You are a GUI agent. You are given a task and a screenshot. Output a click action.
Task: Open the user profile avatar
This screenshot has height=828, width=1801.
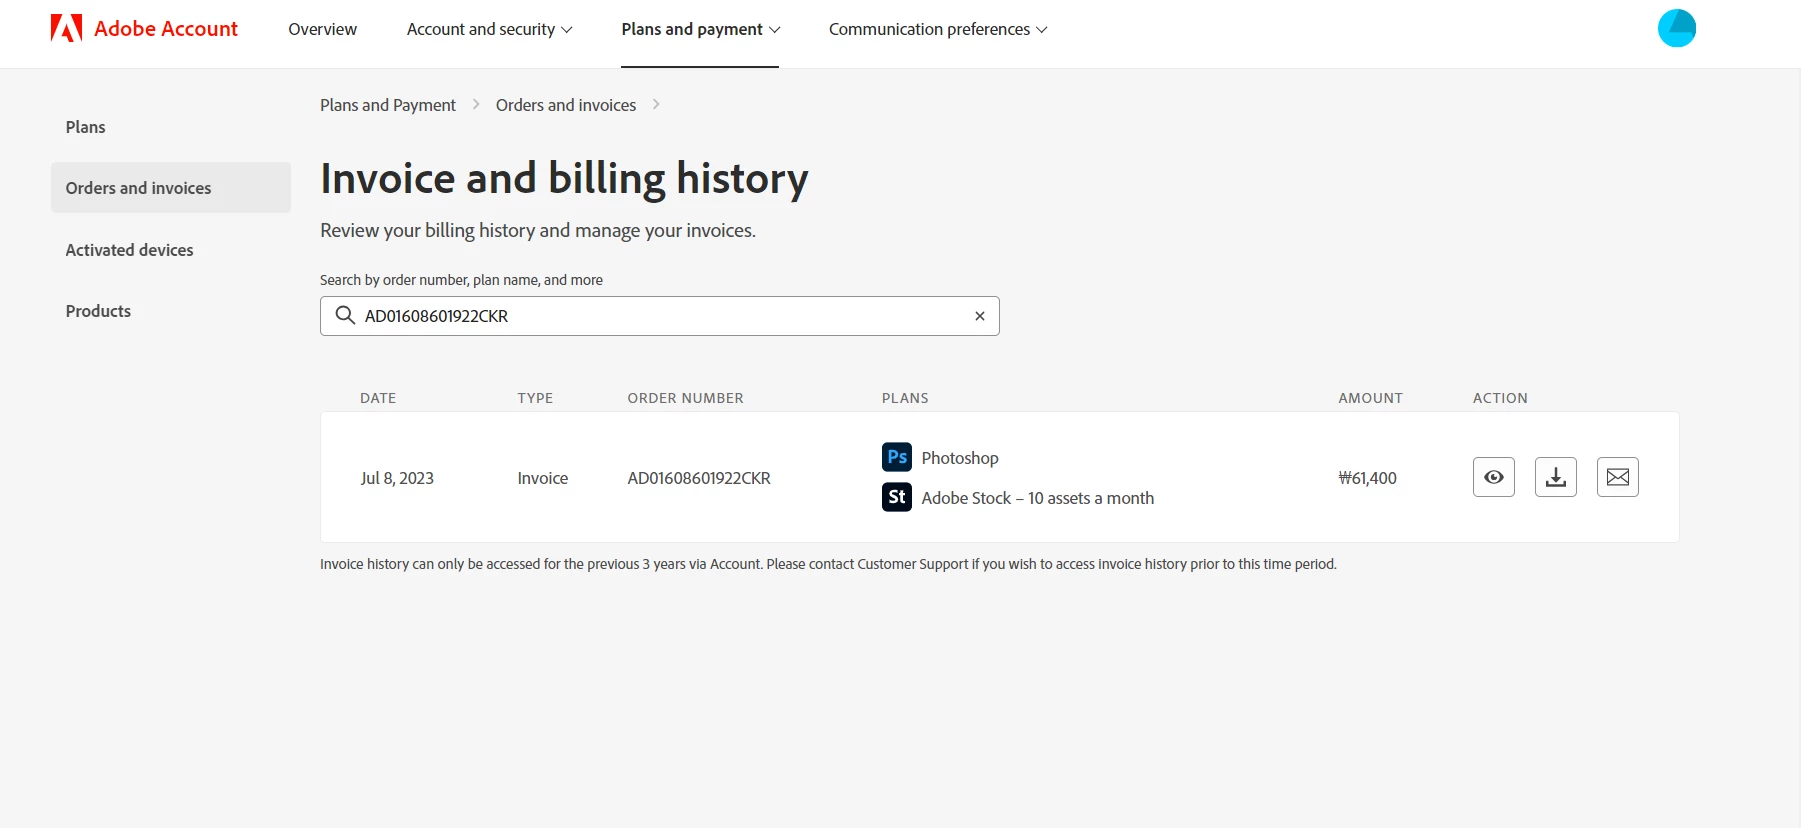(x=1676, y=28)
